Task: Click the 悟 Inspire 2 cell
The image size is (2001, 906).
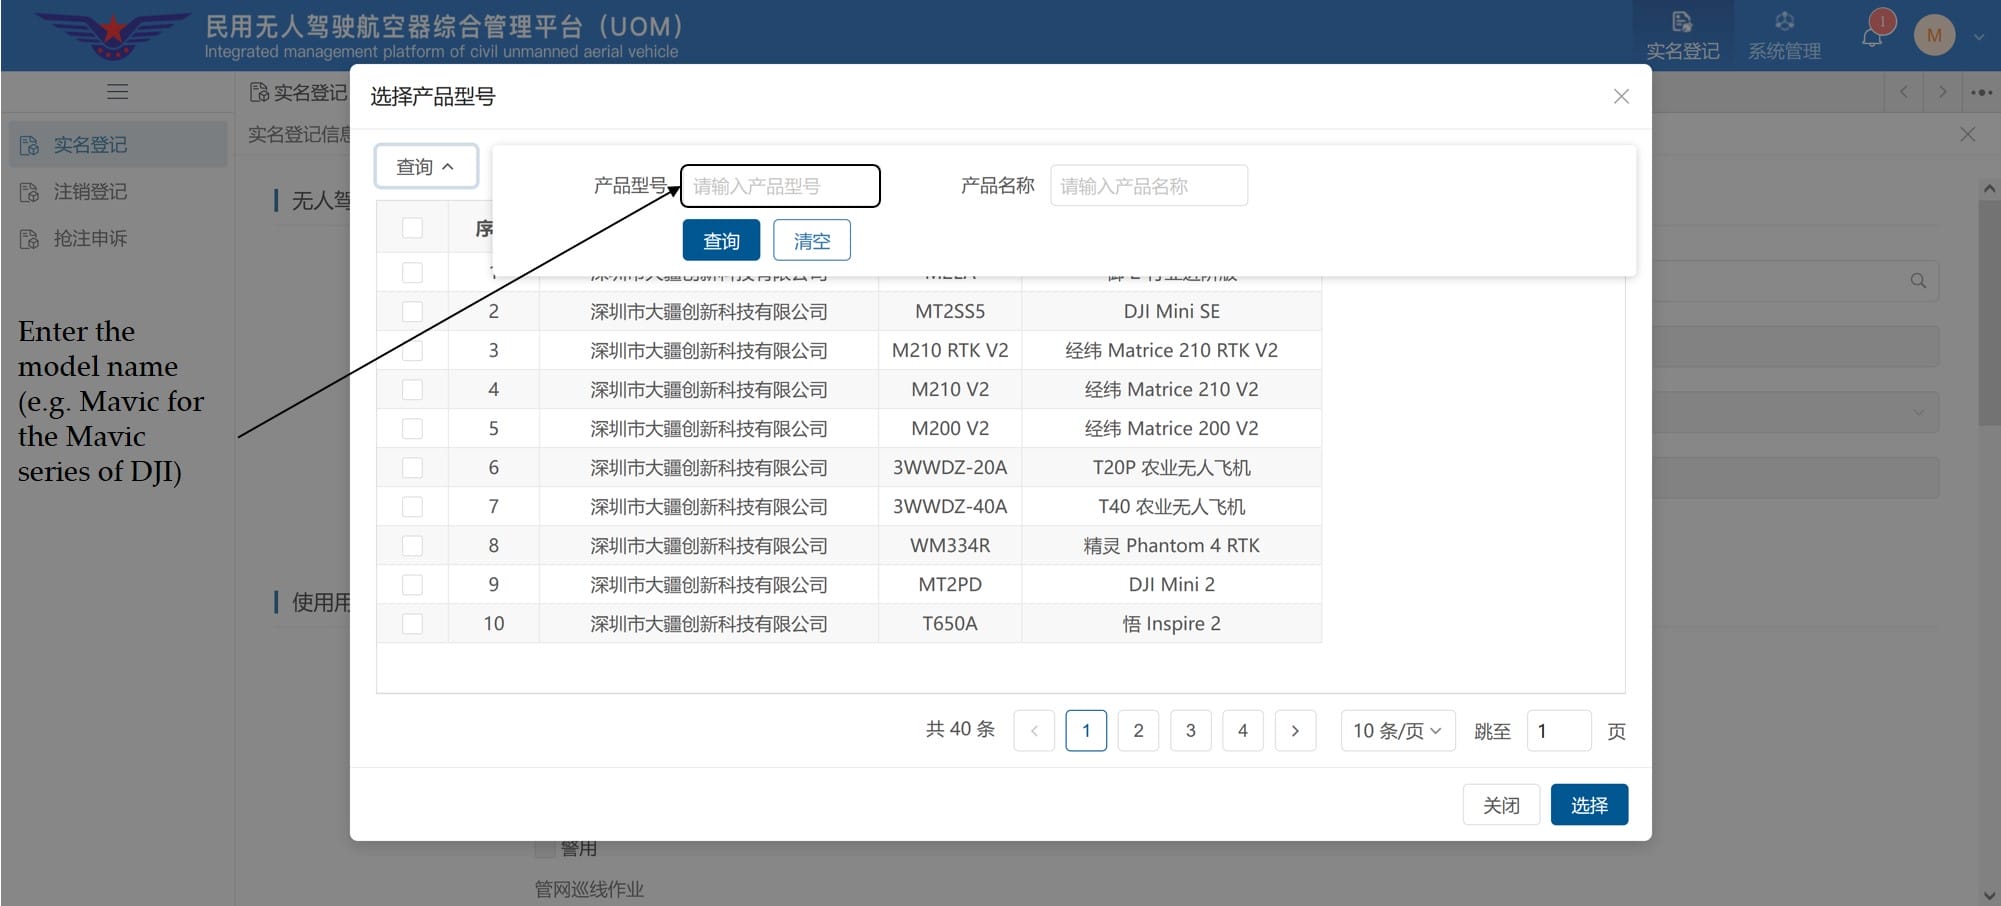Action: coord(1171,624)
